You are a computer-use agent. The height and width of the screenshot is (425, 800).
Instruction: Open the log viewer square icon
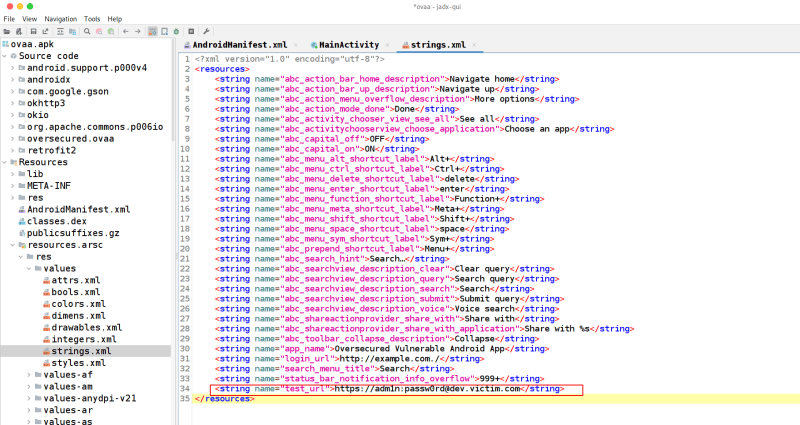click(191, 32)
